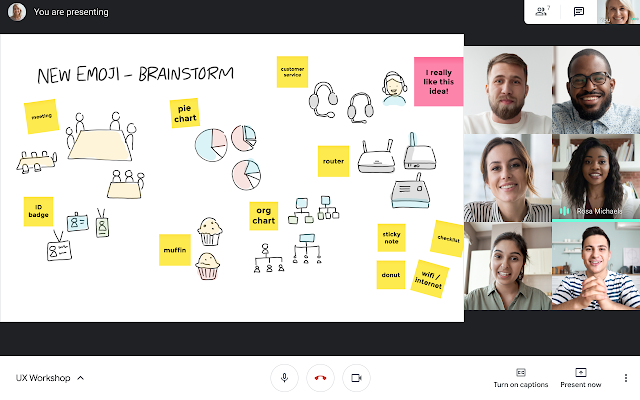Select Rosa Michaels' video tile
Viewport: 640px width, 400px height.
[x=596, y=177]
